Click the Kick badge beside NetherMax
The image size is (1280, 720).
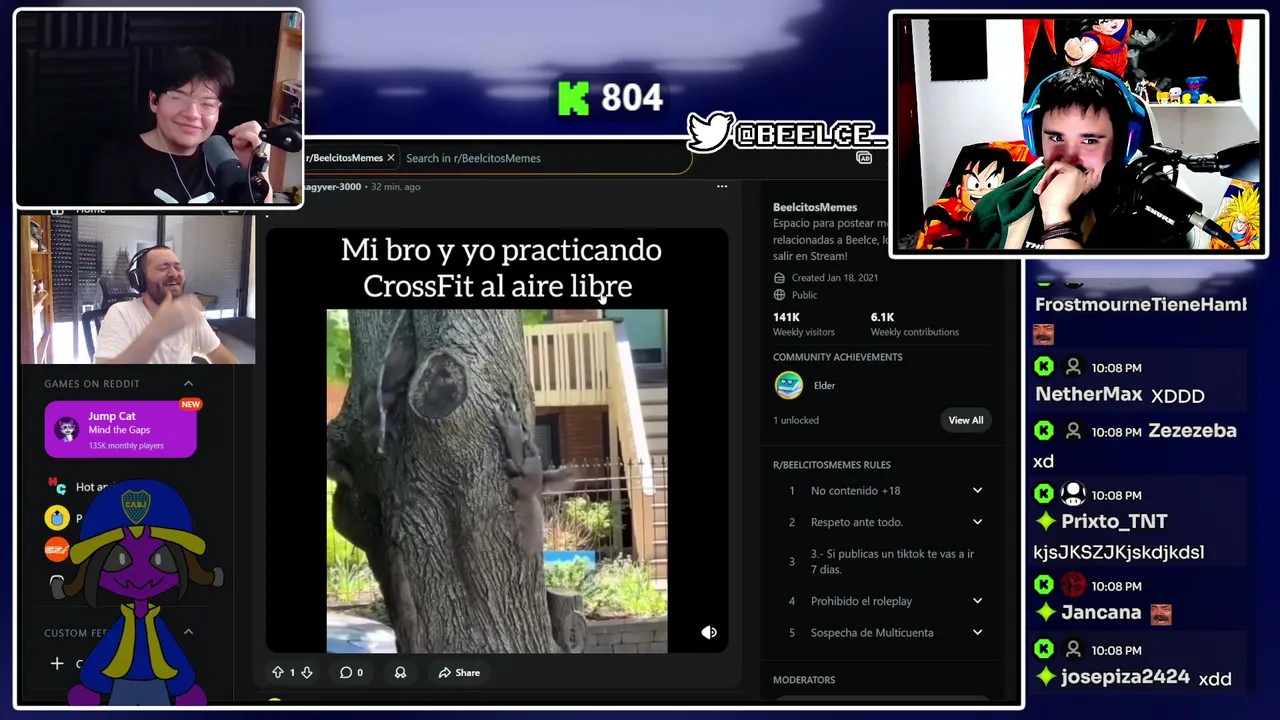click(x=1044, y=367)
